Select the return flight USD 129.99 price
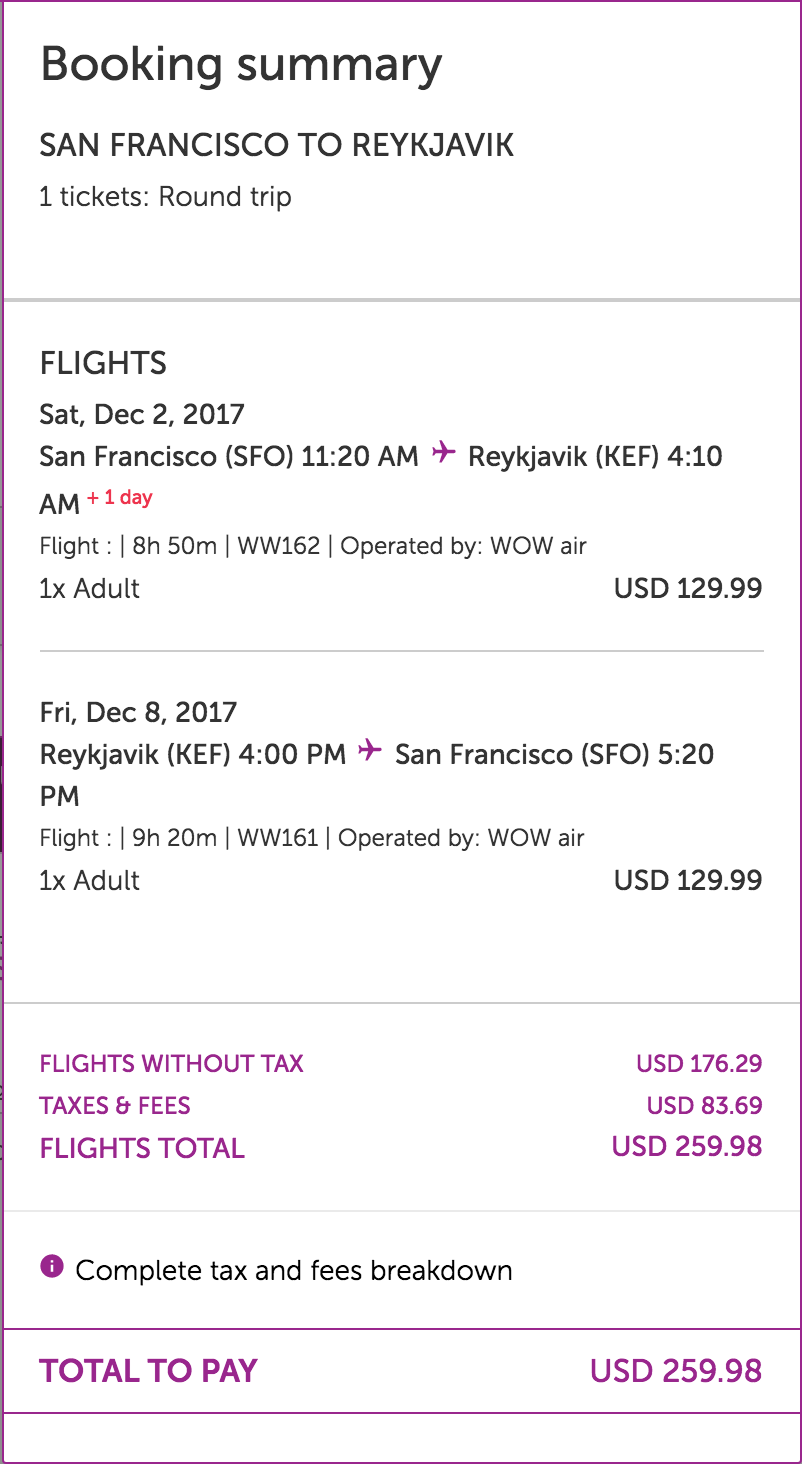This screenshot has width=802, height=1464. (687, 880)
